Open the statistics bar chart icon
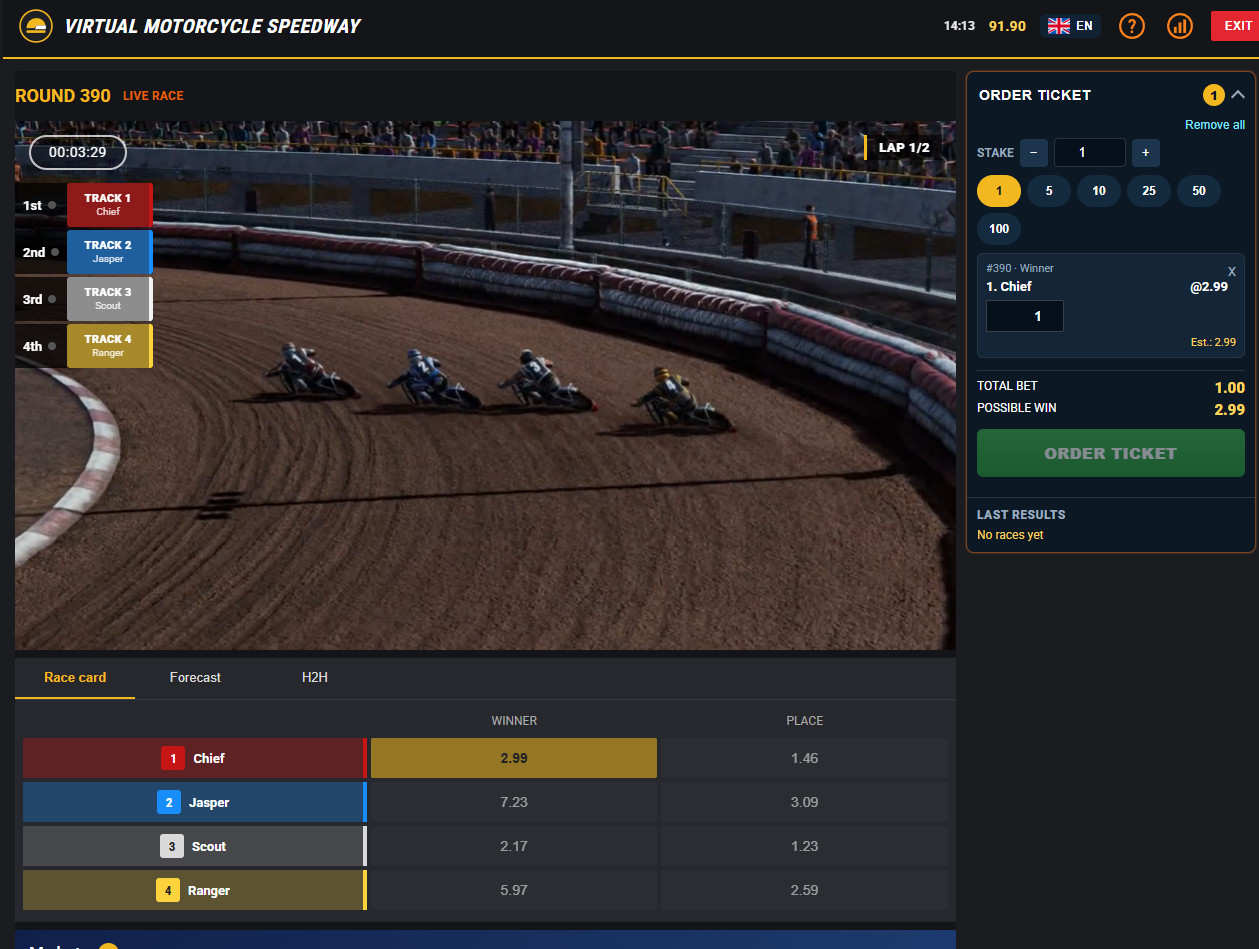1259x949 pixels. [1180, 26]
